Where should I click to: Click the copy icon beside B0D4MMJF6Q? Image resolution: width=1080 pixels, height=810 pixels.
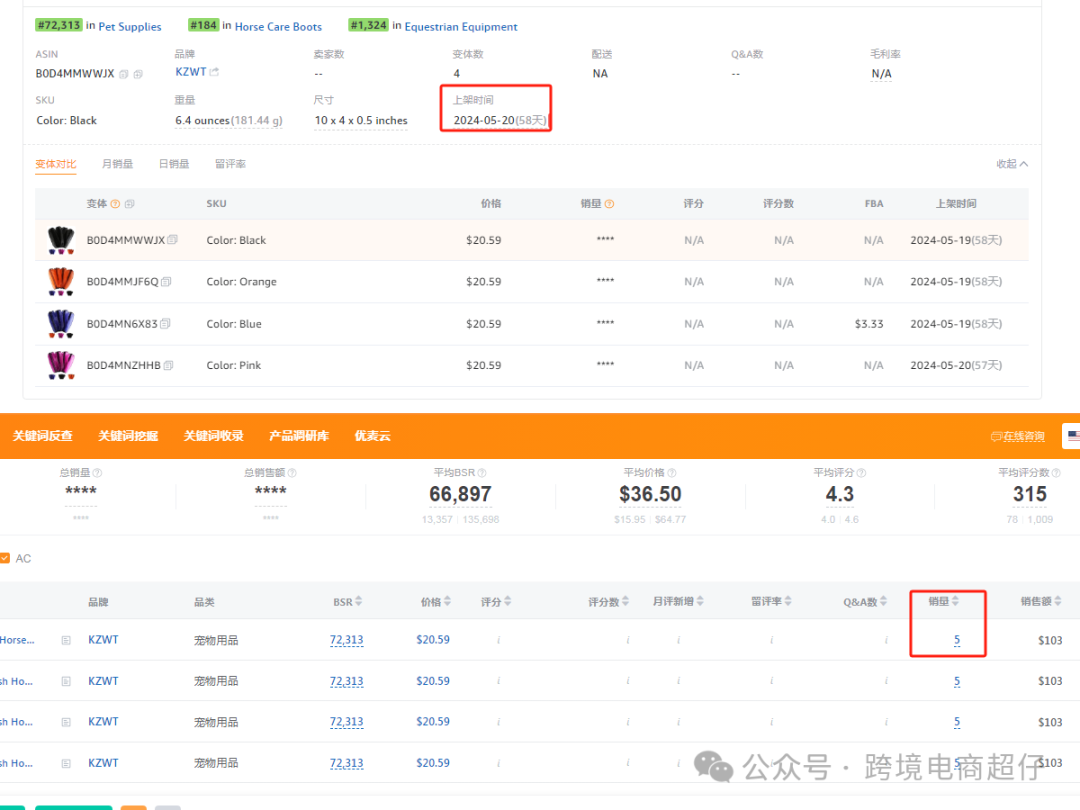point(166,282)
